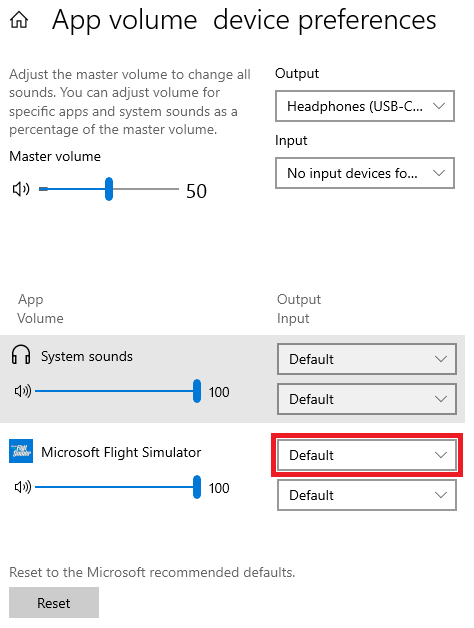Mute Microsoft Flight Simulator speaker icon
Viewport: 474px width, 628px height.
[22, 487]
